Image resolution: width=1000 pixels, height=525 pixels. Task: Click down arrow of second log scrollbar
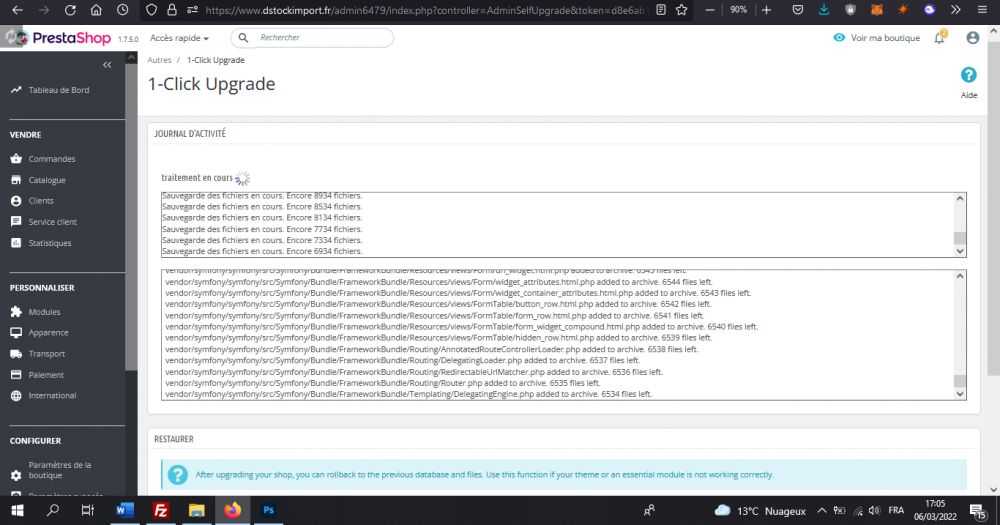coord(960,394)
